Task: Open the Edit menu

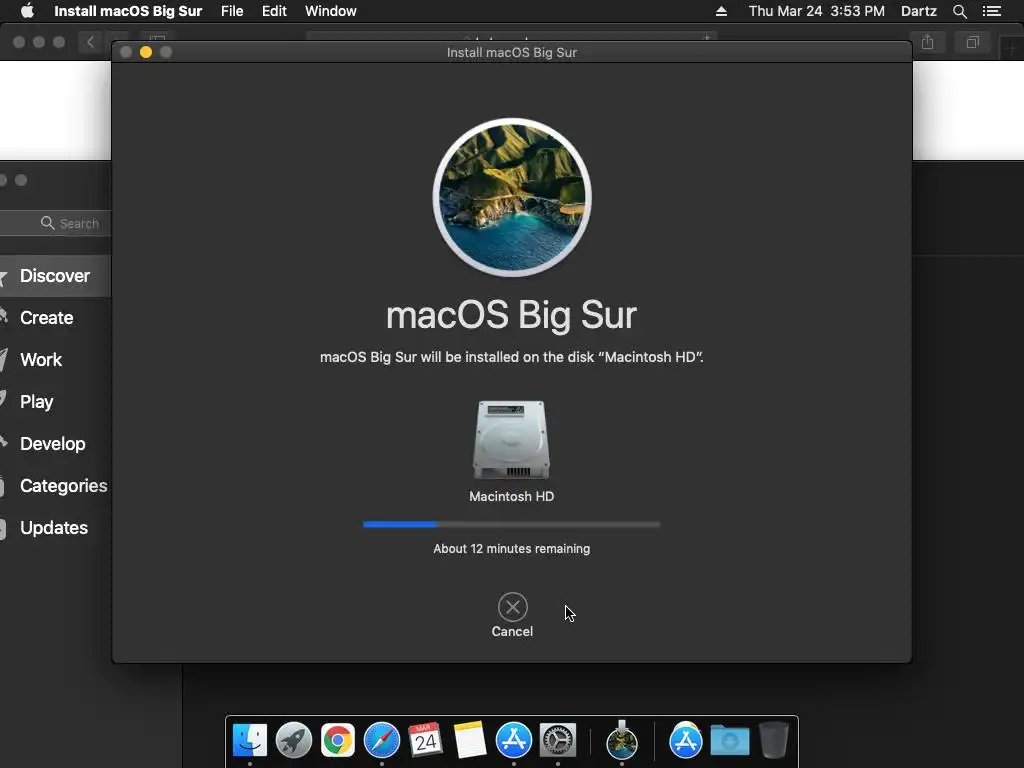Action: pos(274,11)
